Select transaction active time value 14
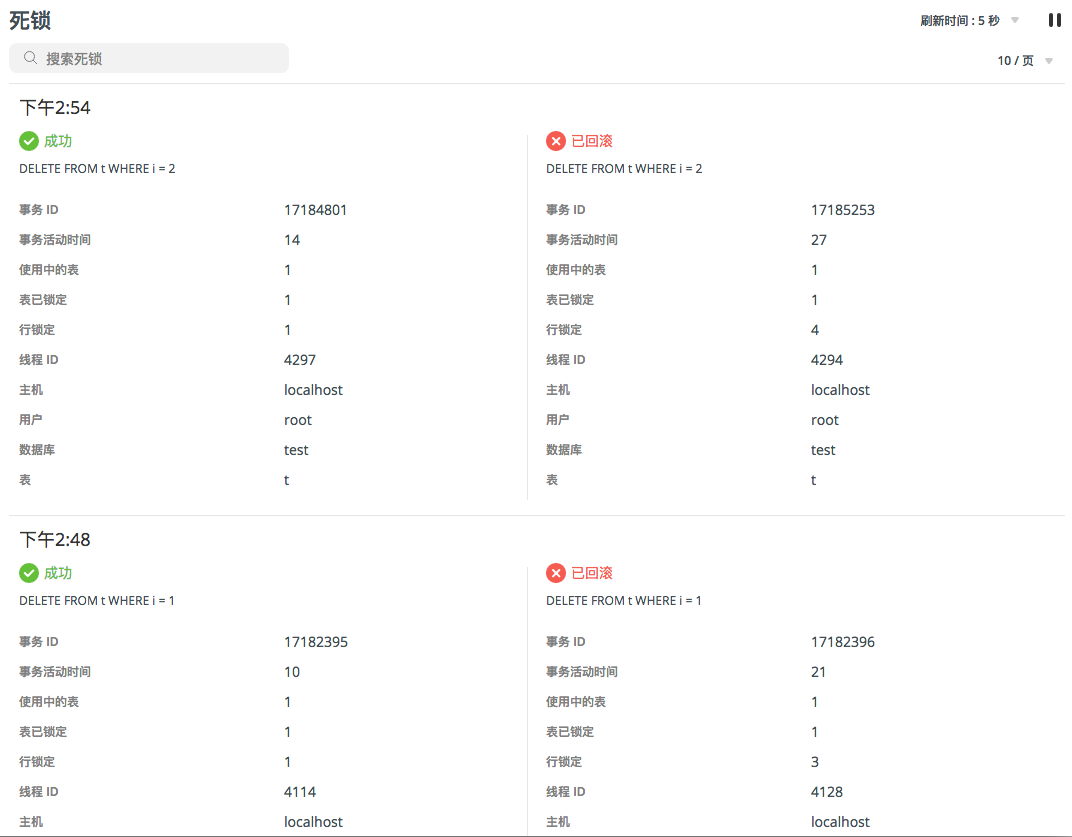 (x=292, y=240)
